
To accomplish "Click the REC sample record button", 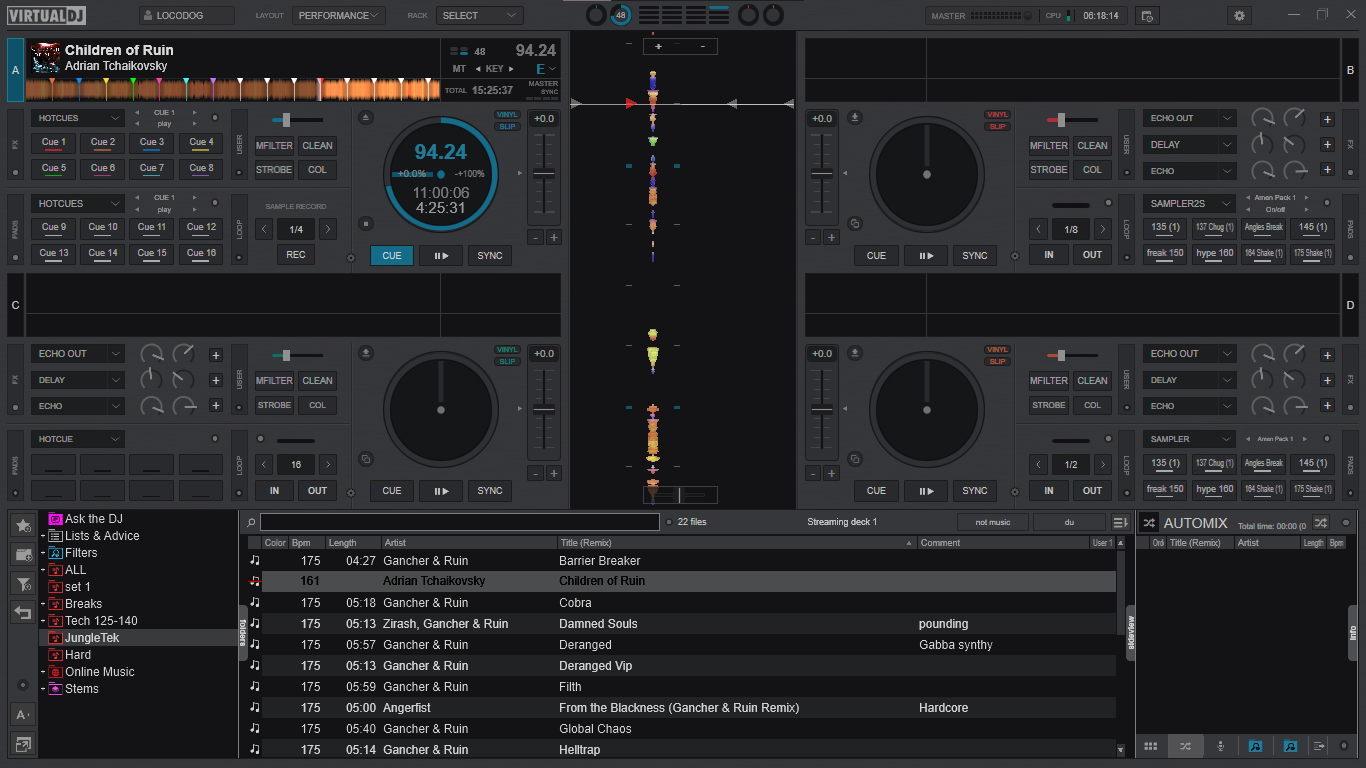I will pos(296,255).
